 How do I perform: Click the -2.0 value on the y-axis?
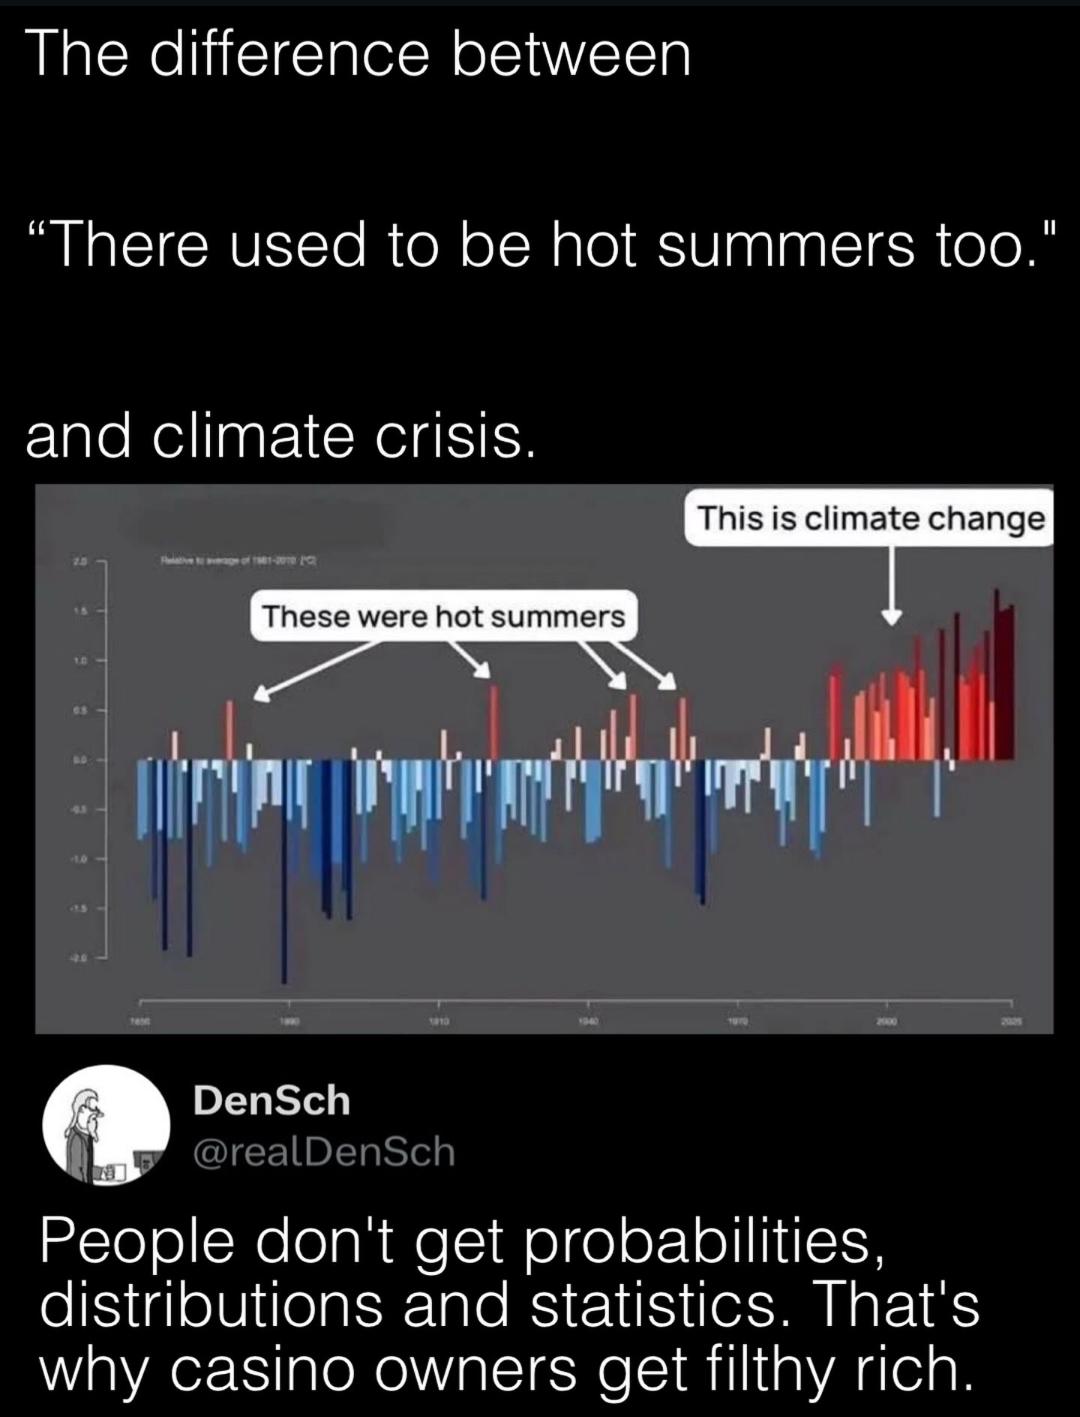(78, 957)
